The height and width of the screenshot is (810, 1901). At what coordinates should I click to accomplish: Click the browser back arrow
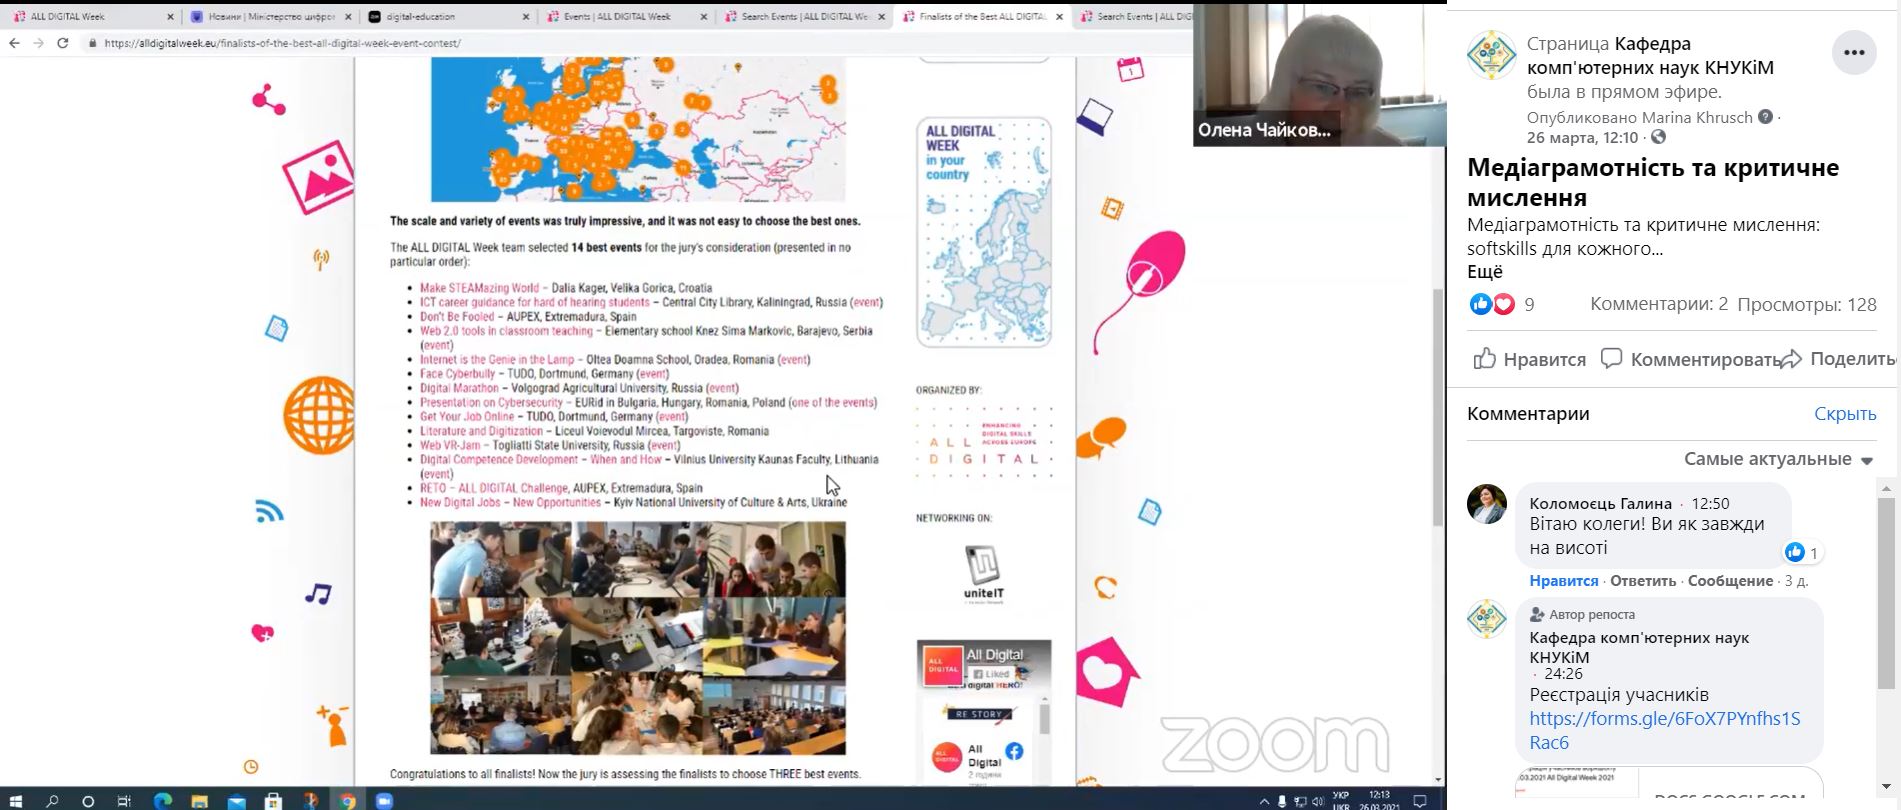(x=14, y=43)
